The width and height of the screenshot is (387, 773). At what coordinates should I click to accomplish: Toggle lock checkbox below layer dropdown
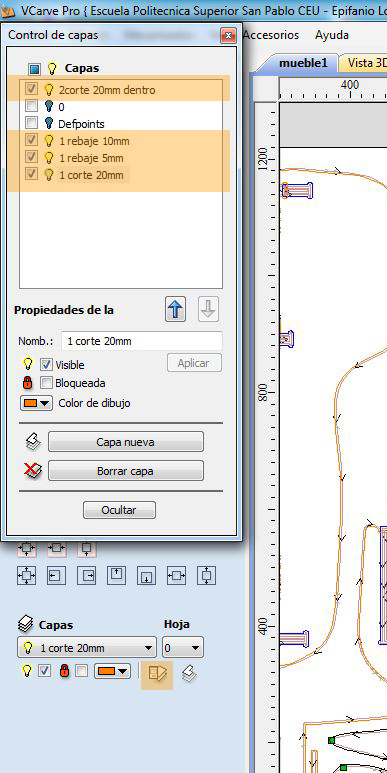82,671
